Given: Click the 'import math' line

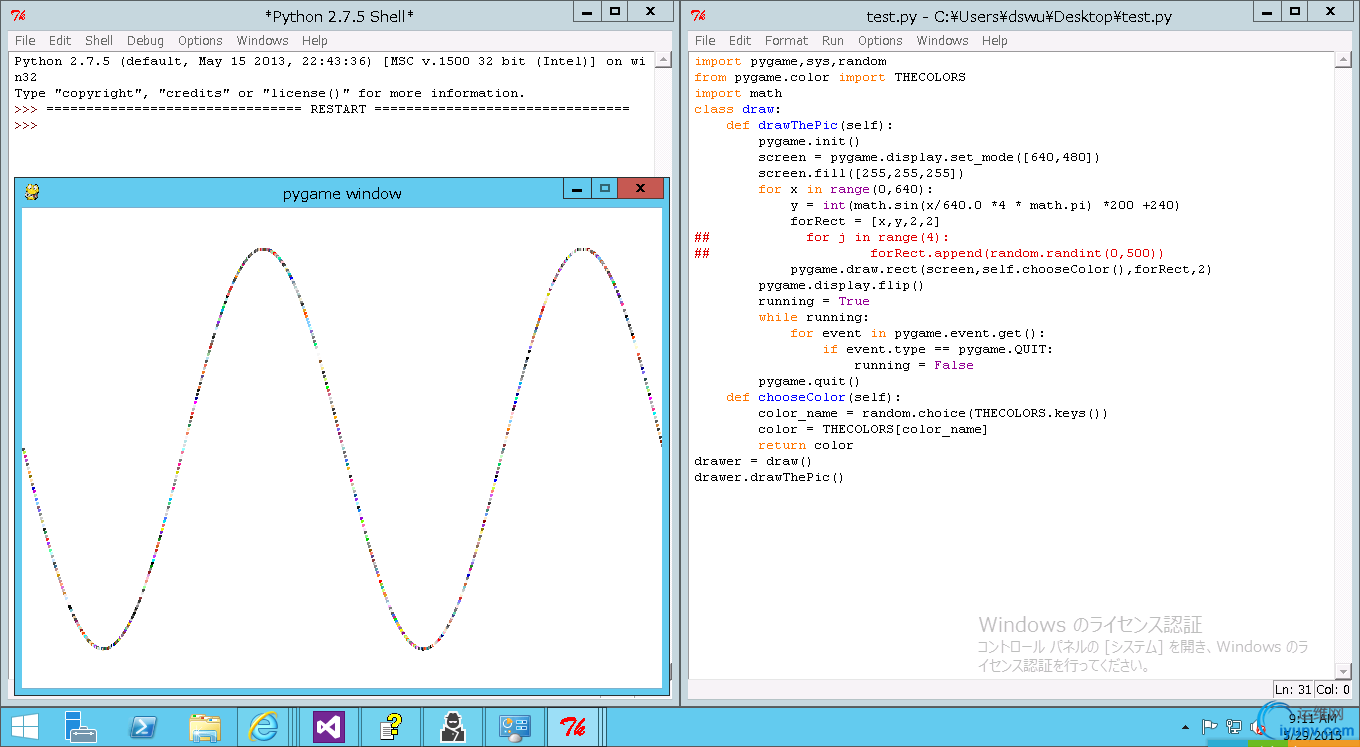Looking at the screenshot, I should (738, 93).
